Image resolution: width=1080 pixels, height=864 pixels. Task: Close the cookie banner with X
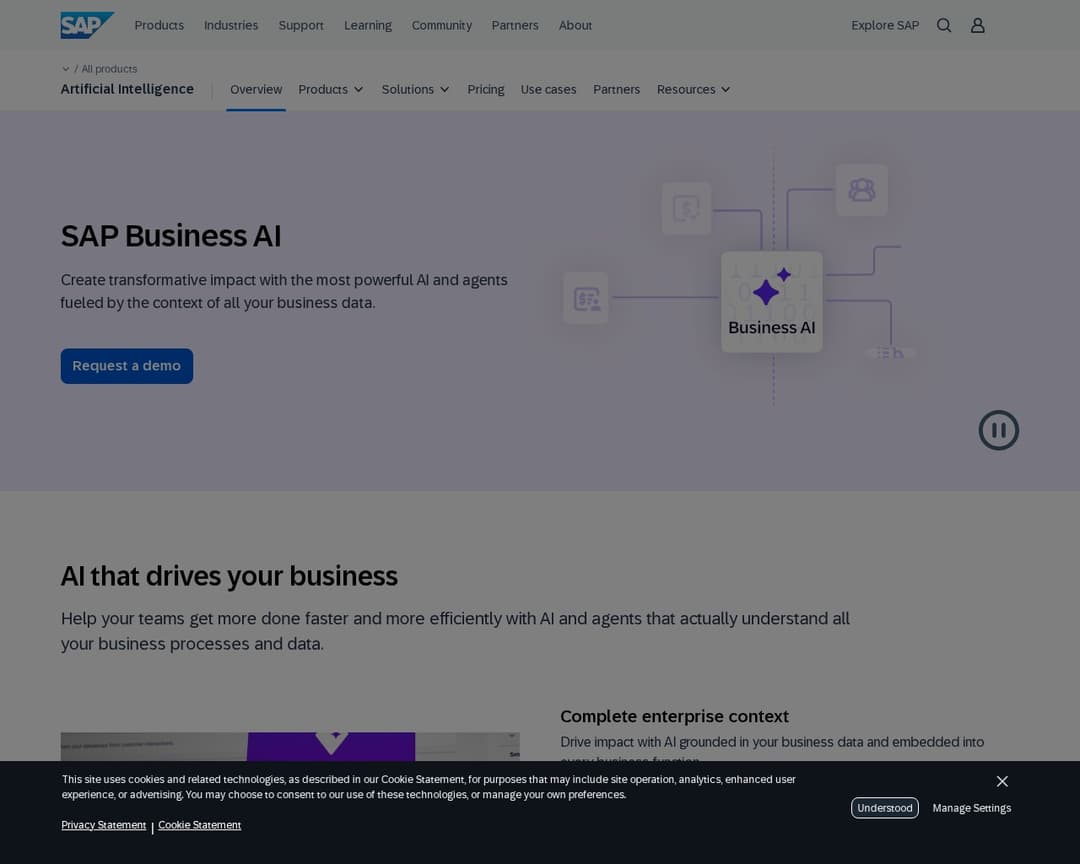point(1002,781)
